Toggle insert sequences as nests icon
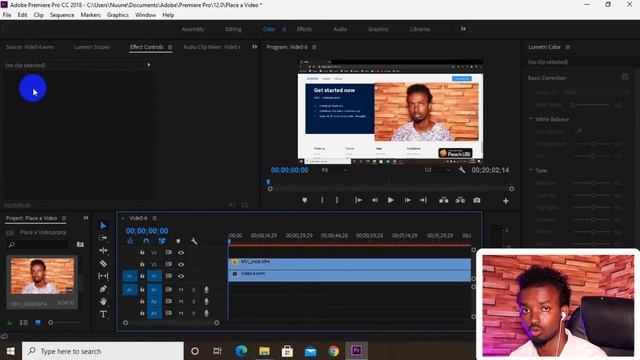The width and height of the screenshot is (640, 360). [130, 241]
